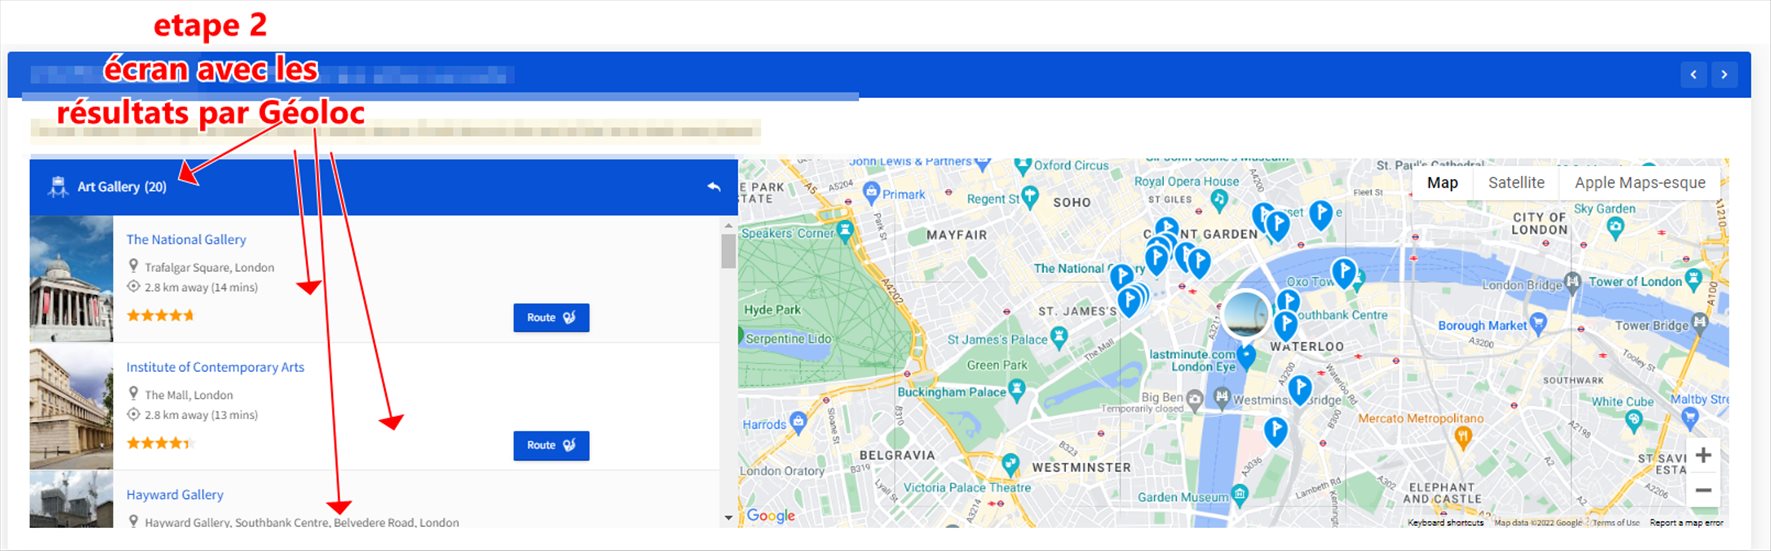Open the Hayward Gallery link
The image size is (1771, 551).
tap(175, 495)
